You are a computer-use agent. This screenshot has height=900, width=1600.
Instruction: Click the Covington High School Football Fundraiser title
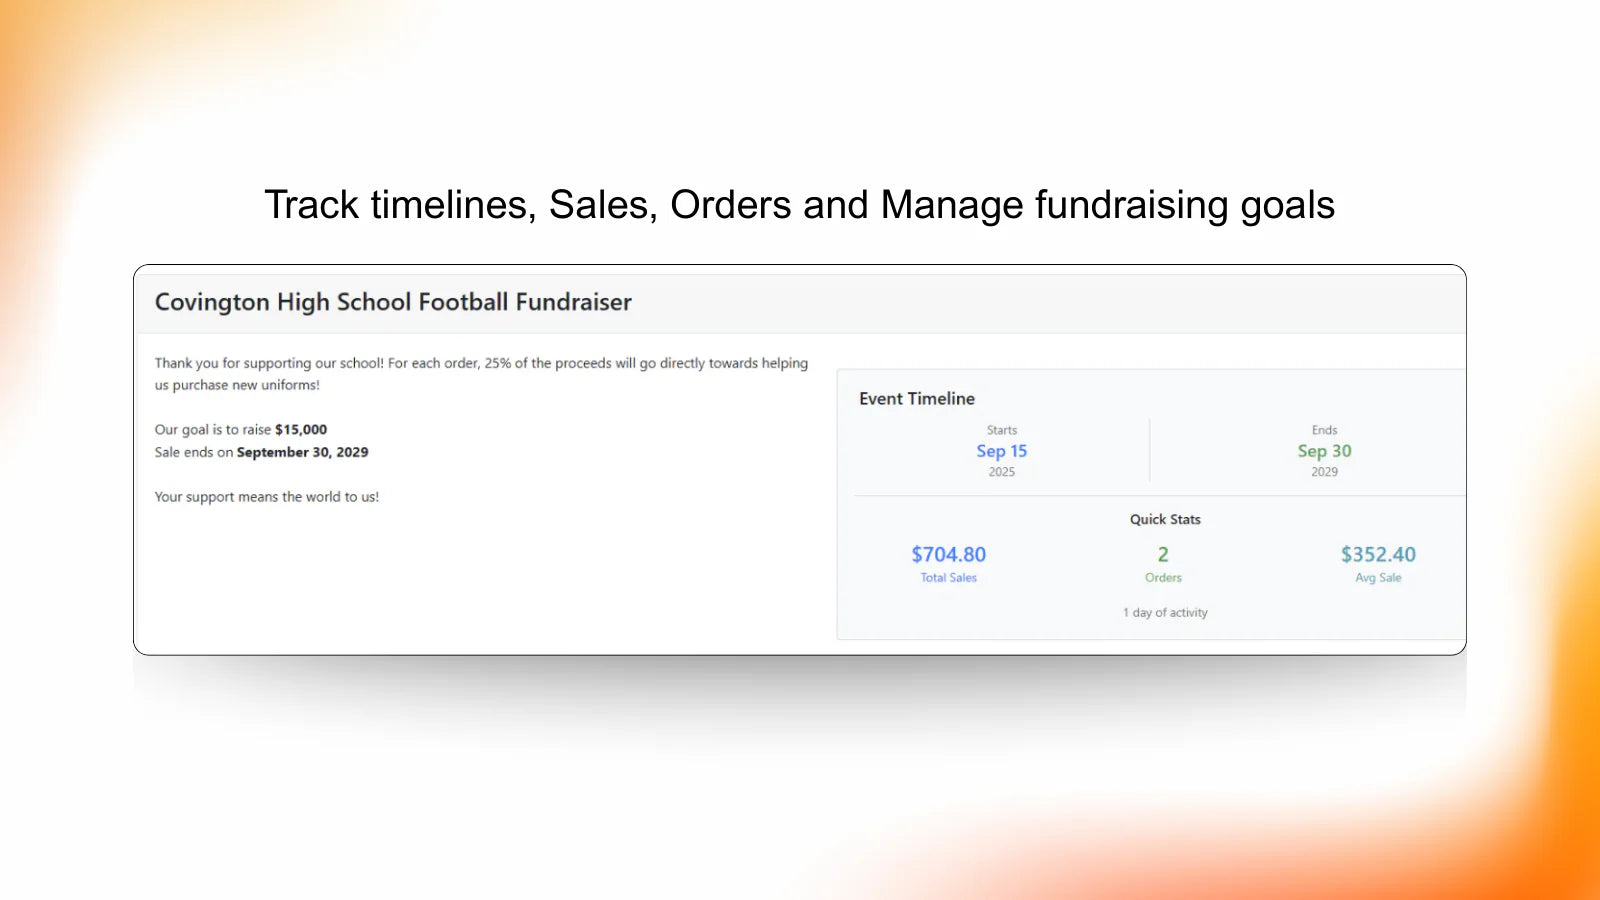[x=393, y=302]
